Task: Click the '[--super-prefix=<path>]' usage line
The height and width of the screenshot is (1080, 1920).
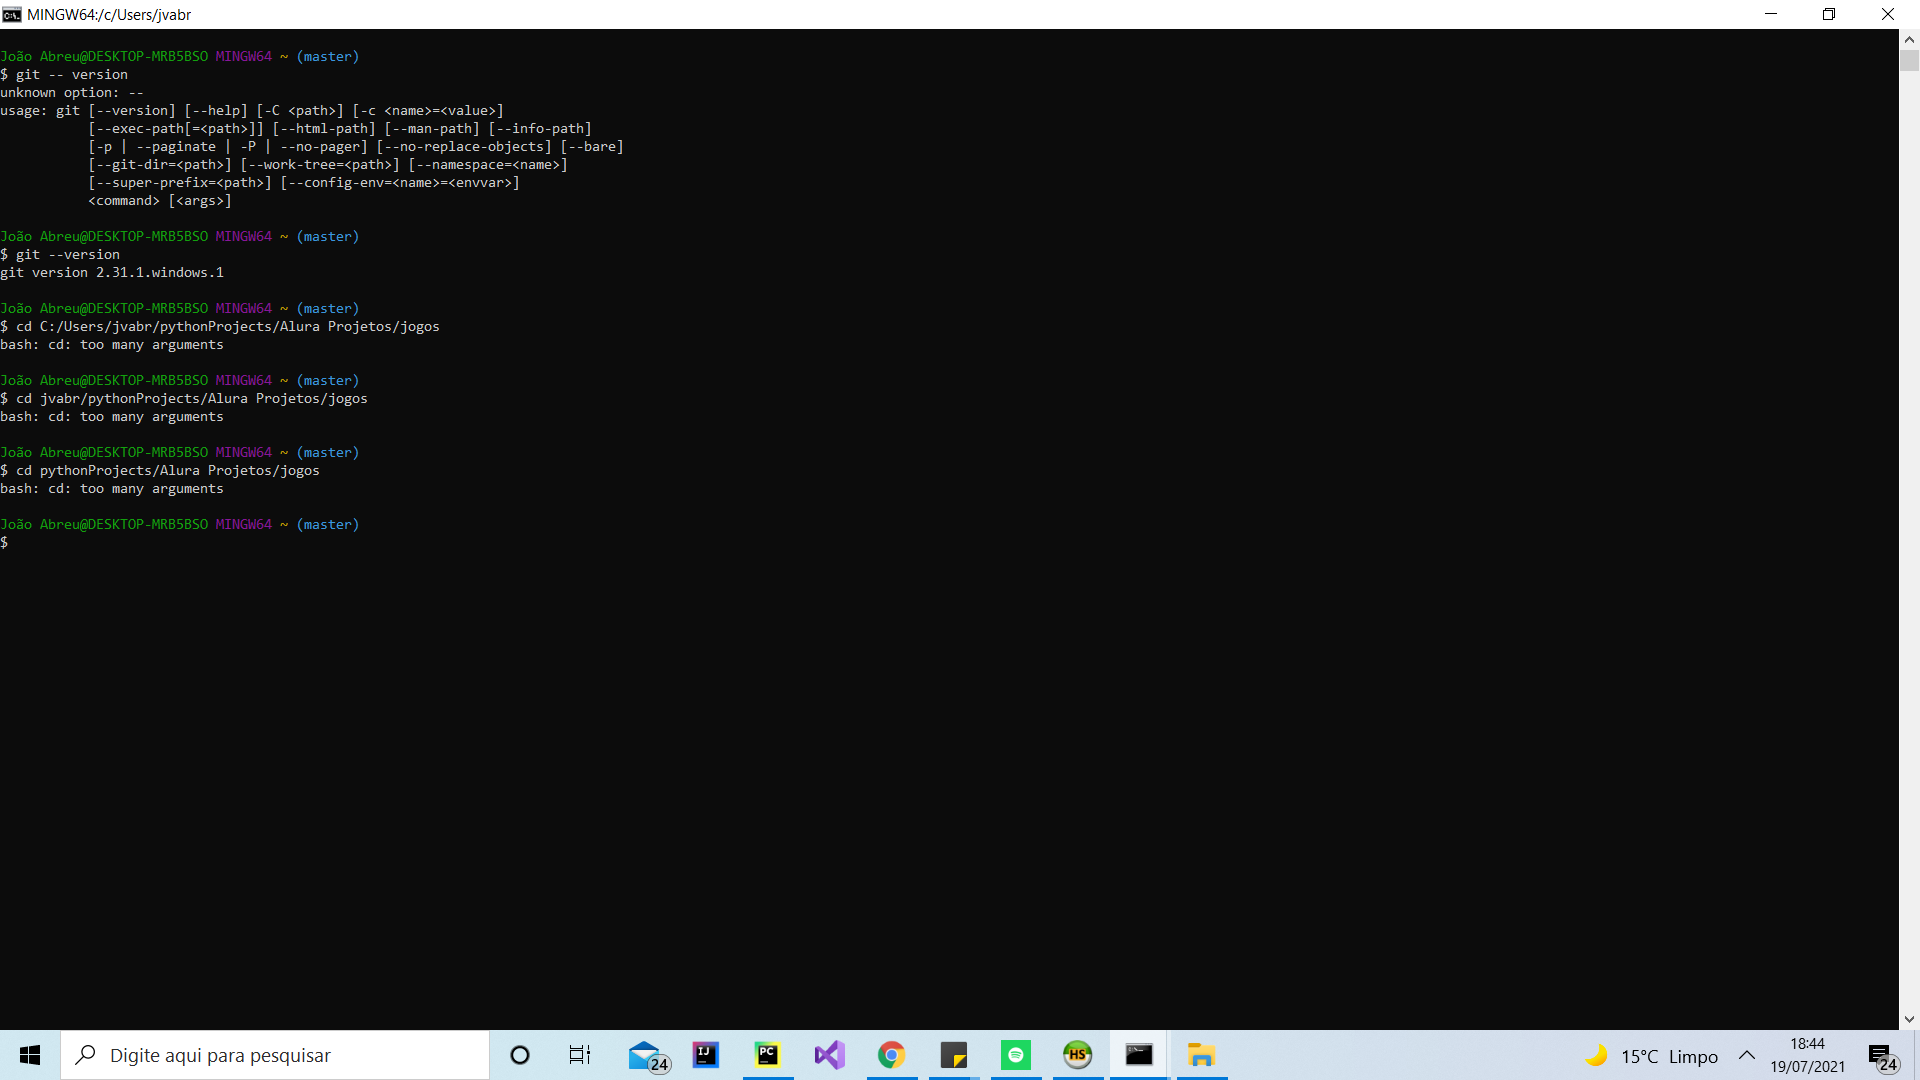Action: point(304,183)
